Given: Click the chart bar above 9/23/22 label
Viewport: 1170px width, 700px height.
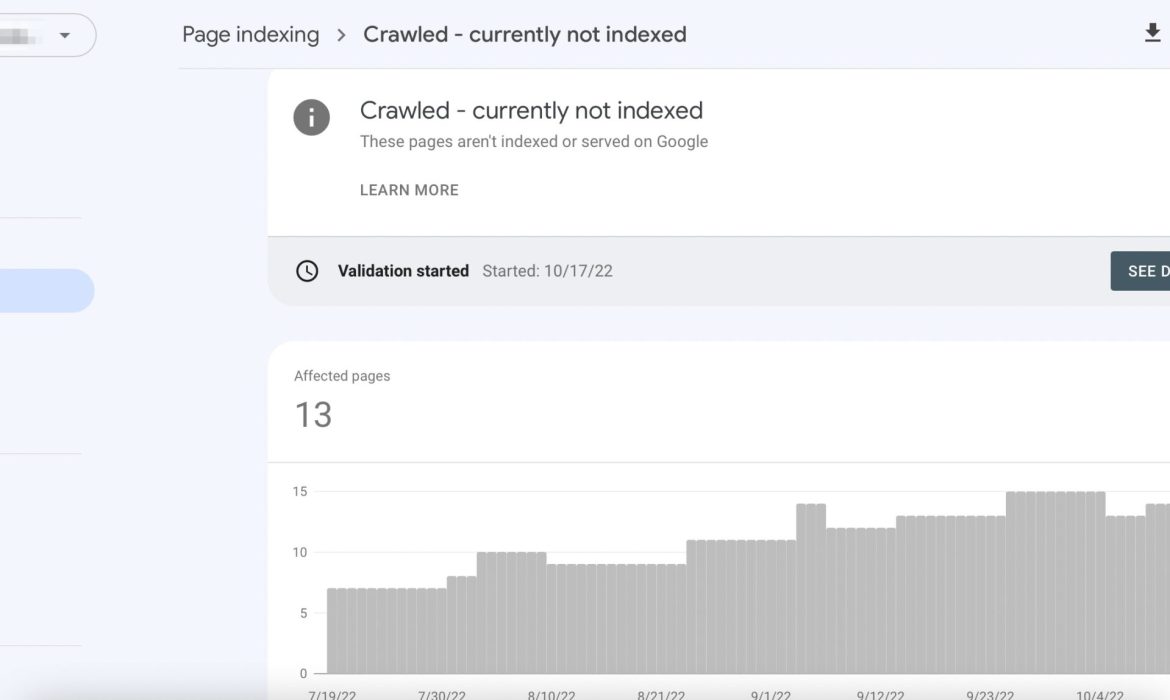Looking at the screenshot, I should pyautogui.click(x=990, y=595).
